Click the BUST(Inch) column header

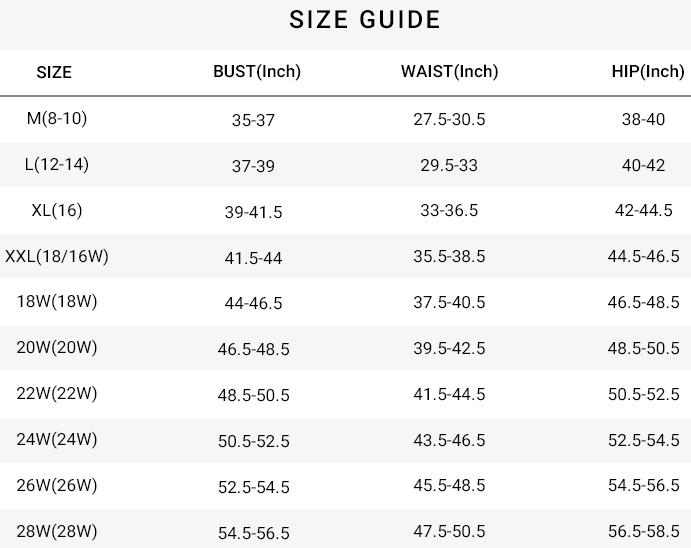(x=257, y=71)
